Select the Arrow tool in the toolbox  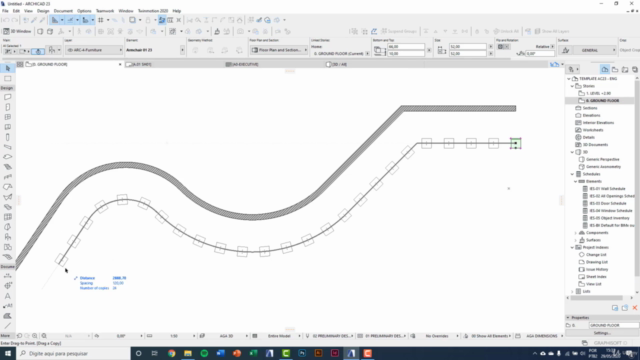(x=7, y=68)
